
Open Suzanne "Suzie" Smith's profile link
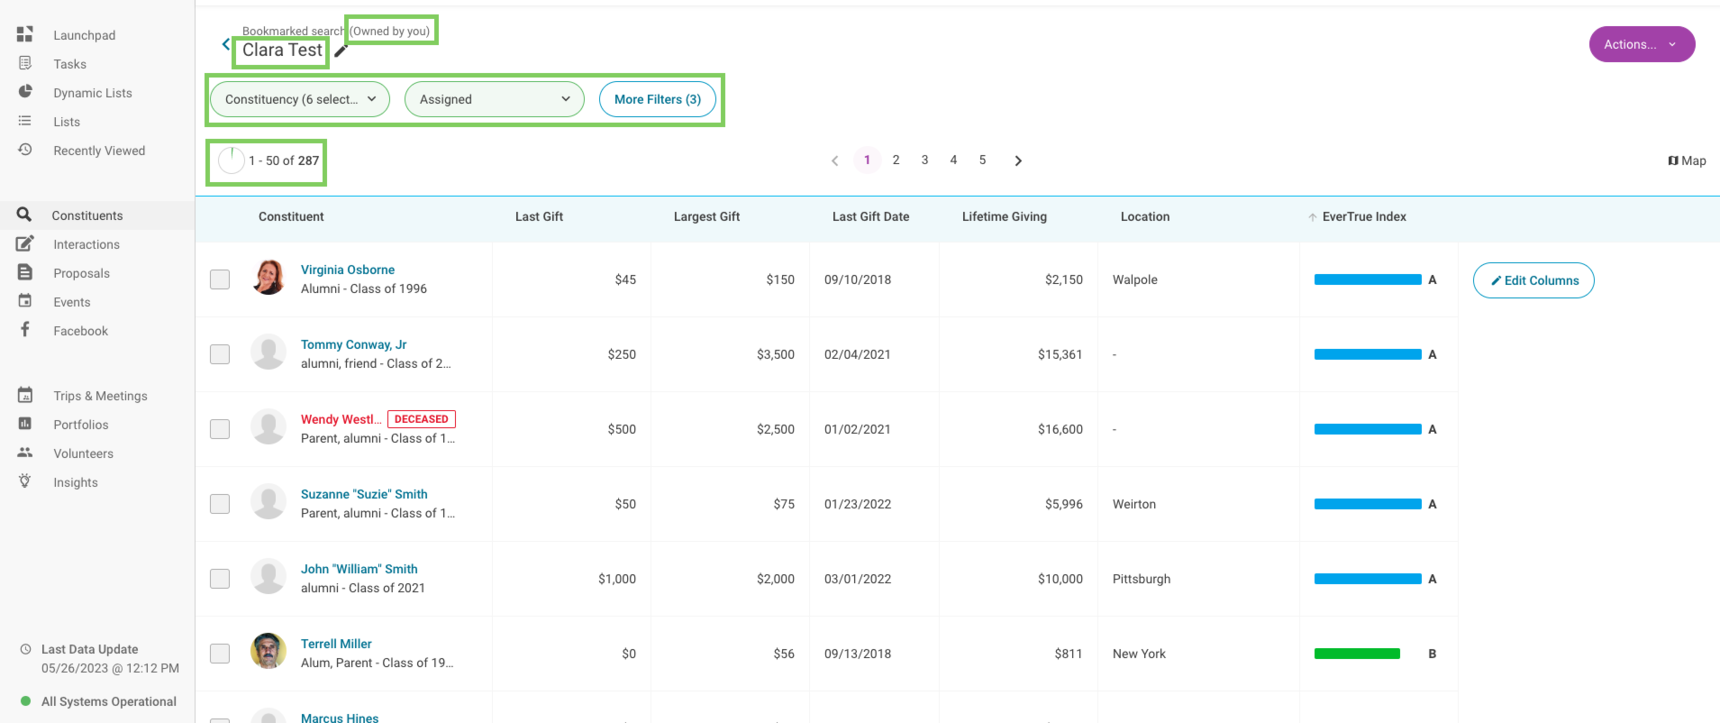(364, 494)
